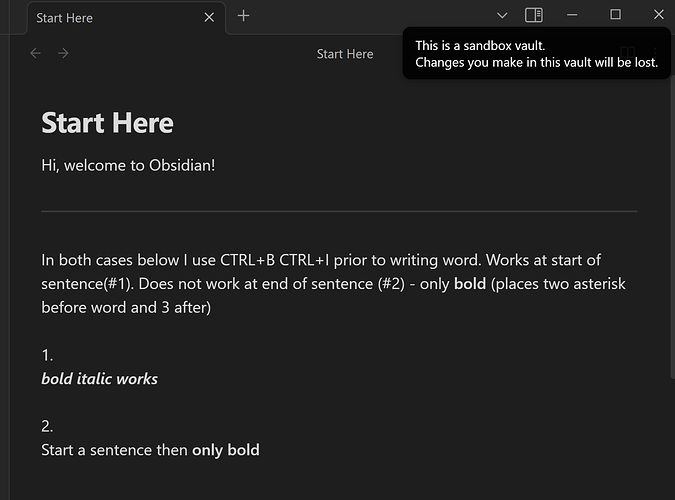Click the 'bold italic works' text
The image size is (675, 500).
click(99, 379)
